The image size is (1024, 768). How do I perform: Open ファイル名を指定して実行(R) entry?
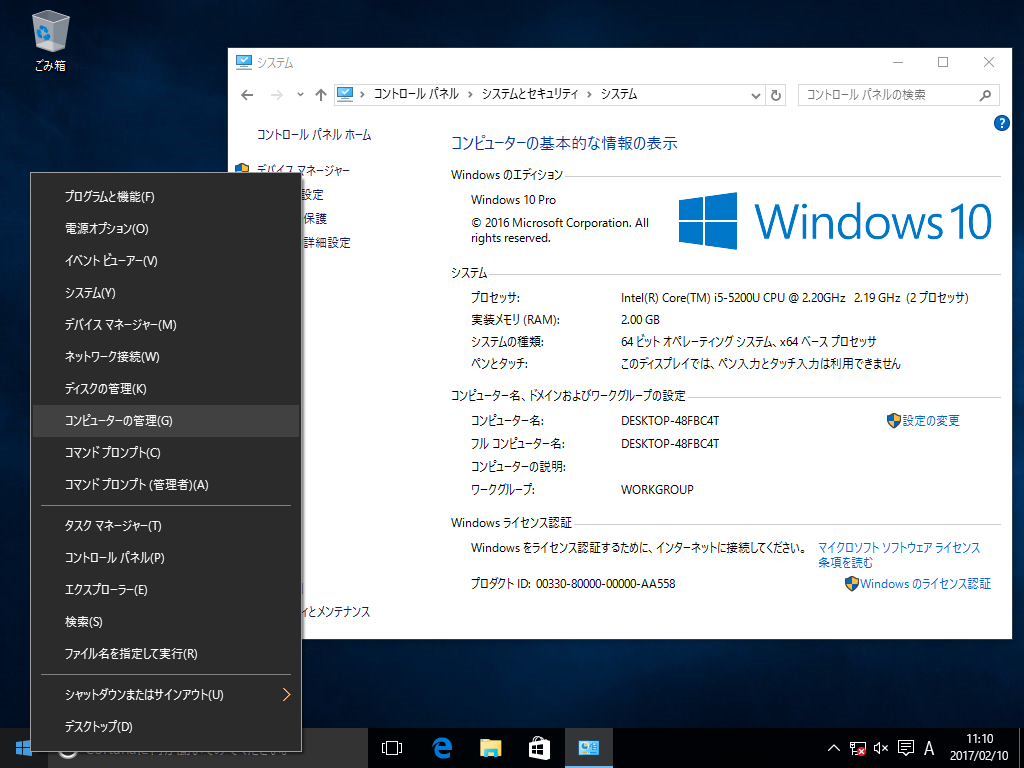click(166, 654)
